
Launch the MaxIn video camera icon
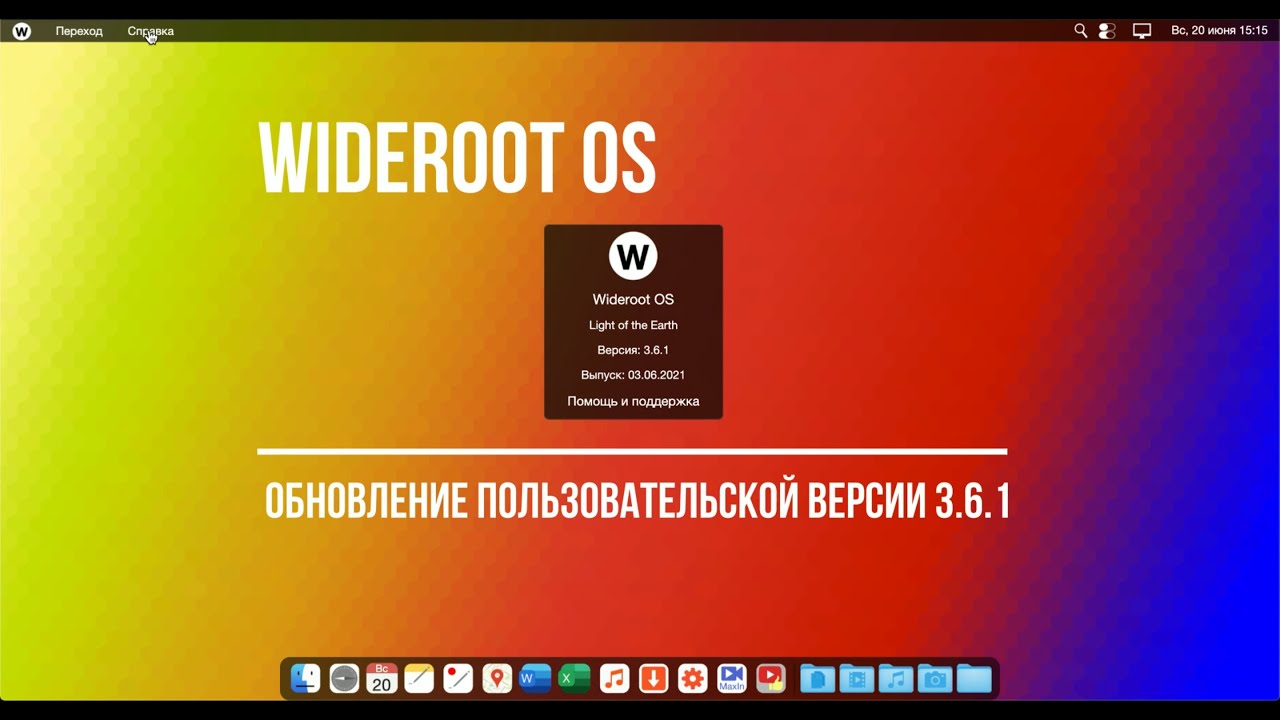click(x=732, y=679)
